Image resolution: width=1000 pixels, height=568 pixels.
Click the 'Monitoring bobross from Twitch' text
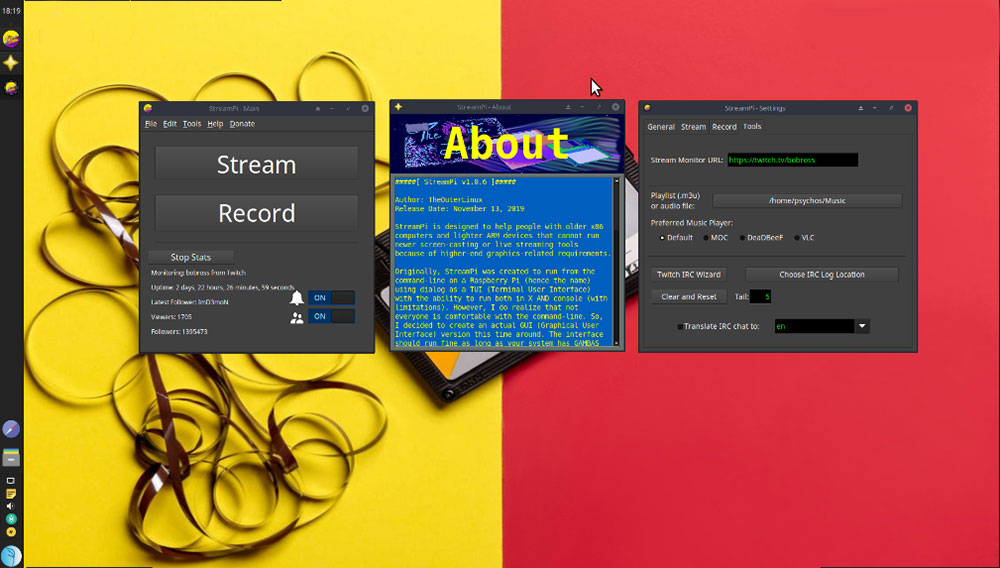[198, 273]
